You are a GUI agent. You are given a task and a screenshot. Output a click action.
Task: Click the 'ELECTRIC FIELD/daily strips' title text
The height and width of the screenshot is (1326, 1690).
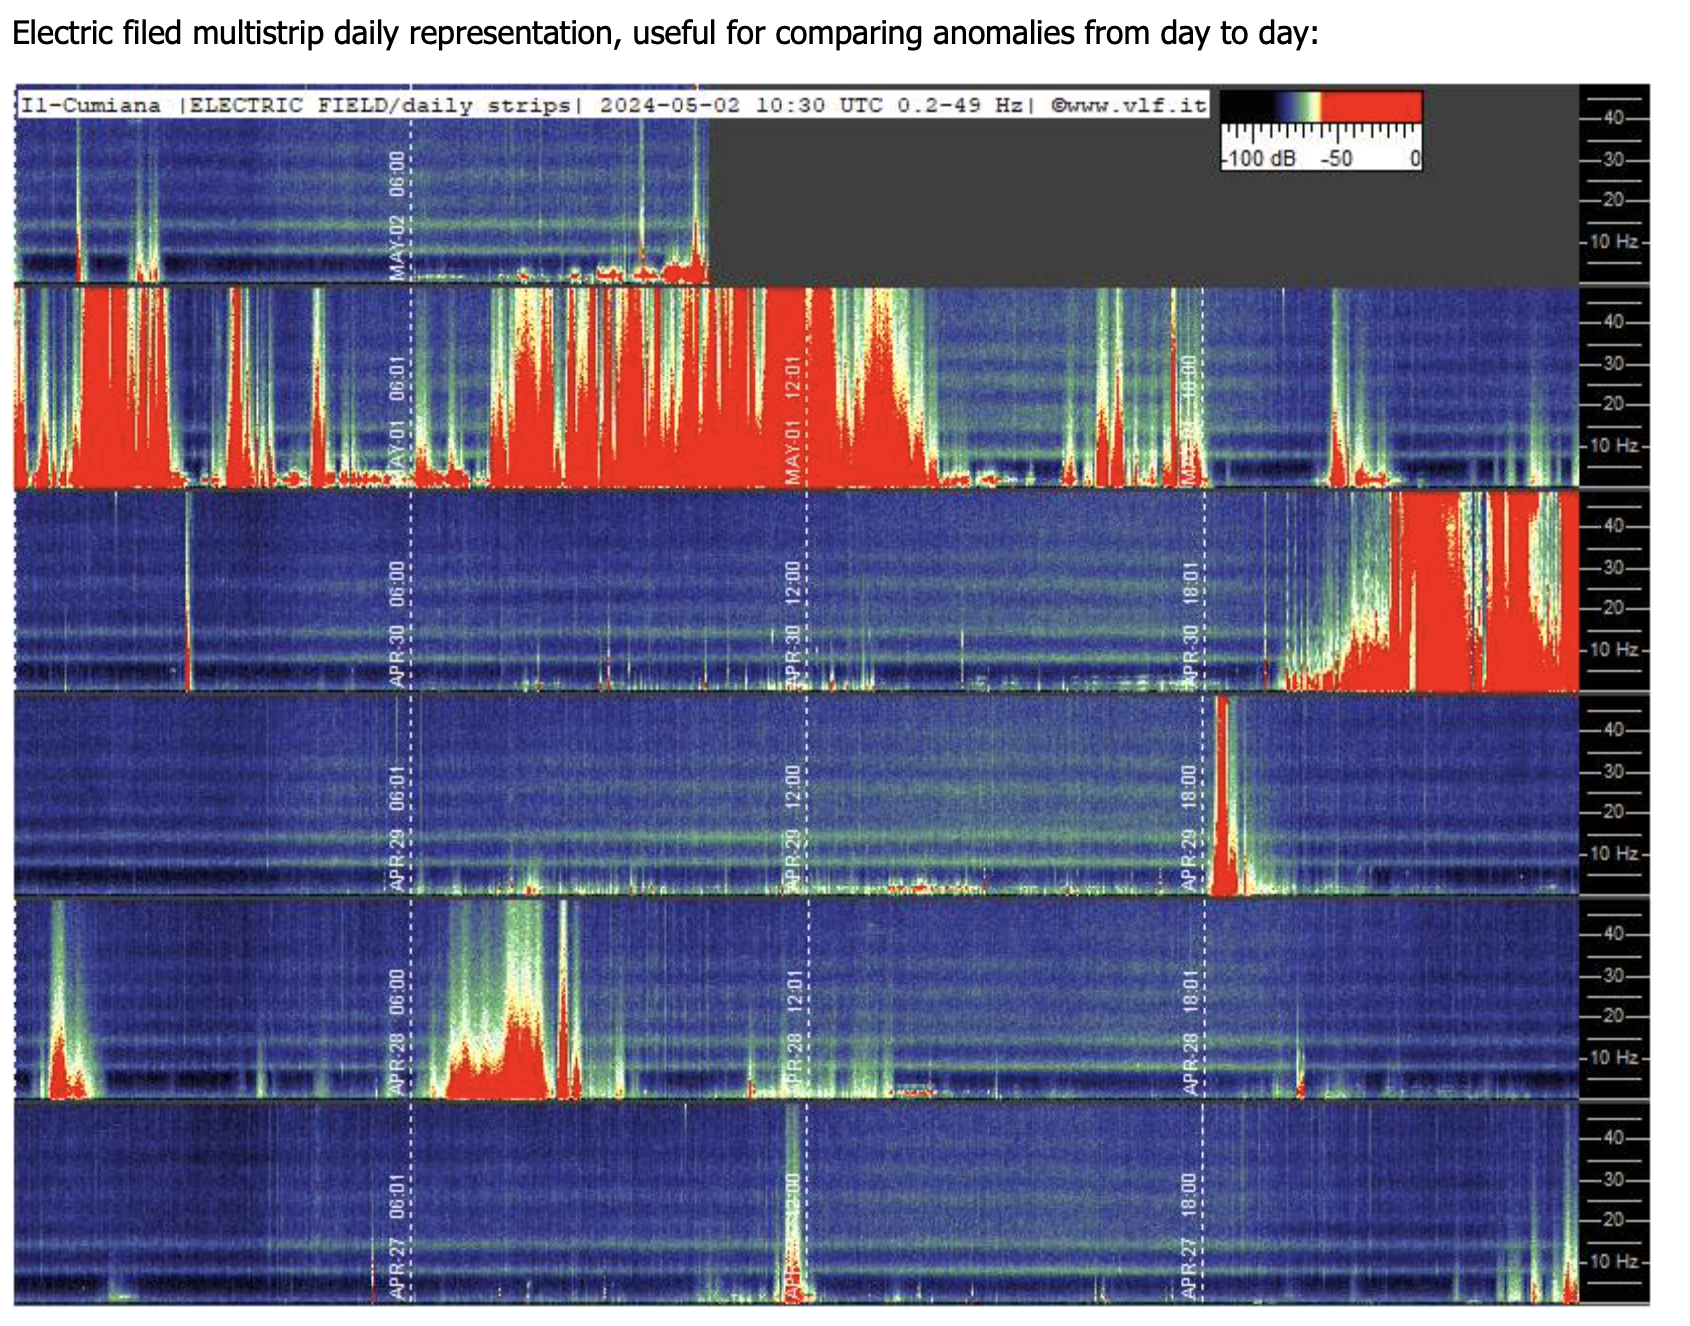point(381,105)
